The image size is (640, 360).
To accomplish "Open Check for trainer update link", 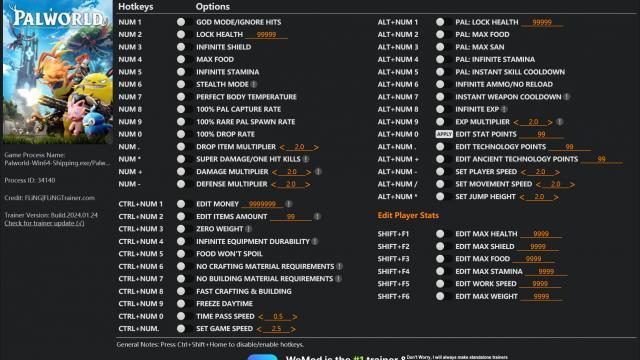I will pos(44,223).
